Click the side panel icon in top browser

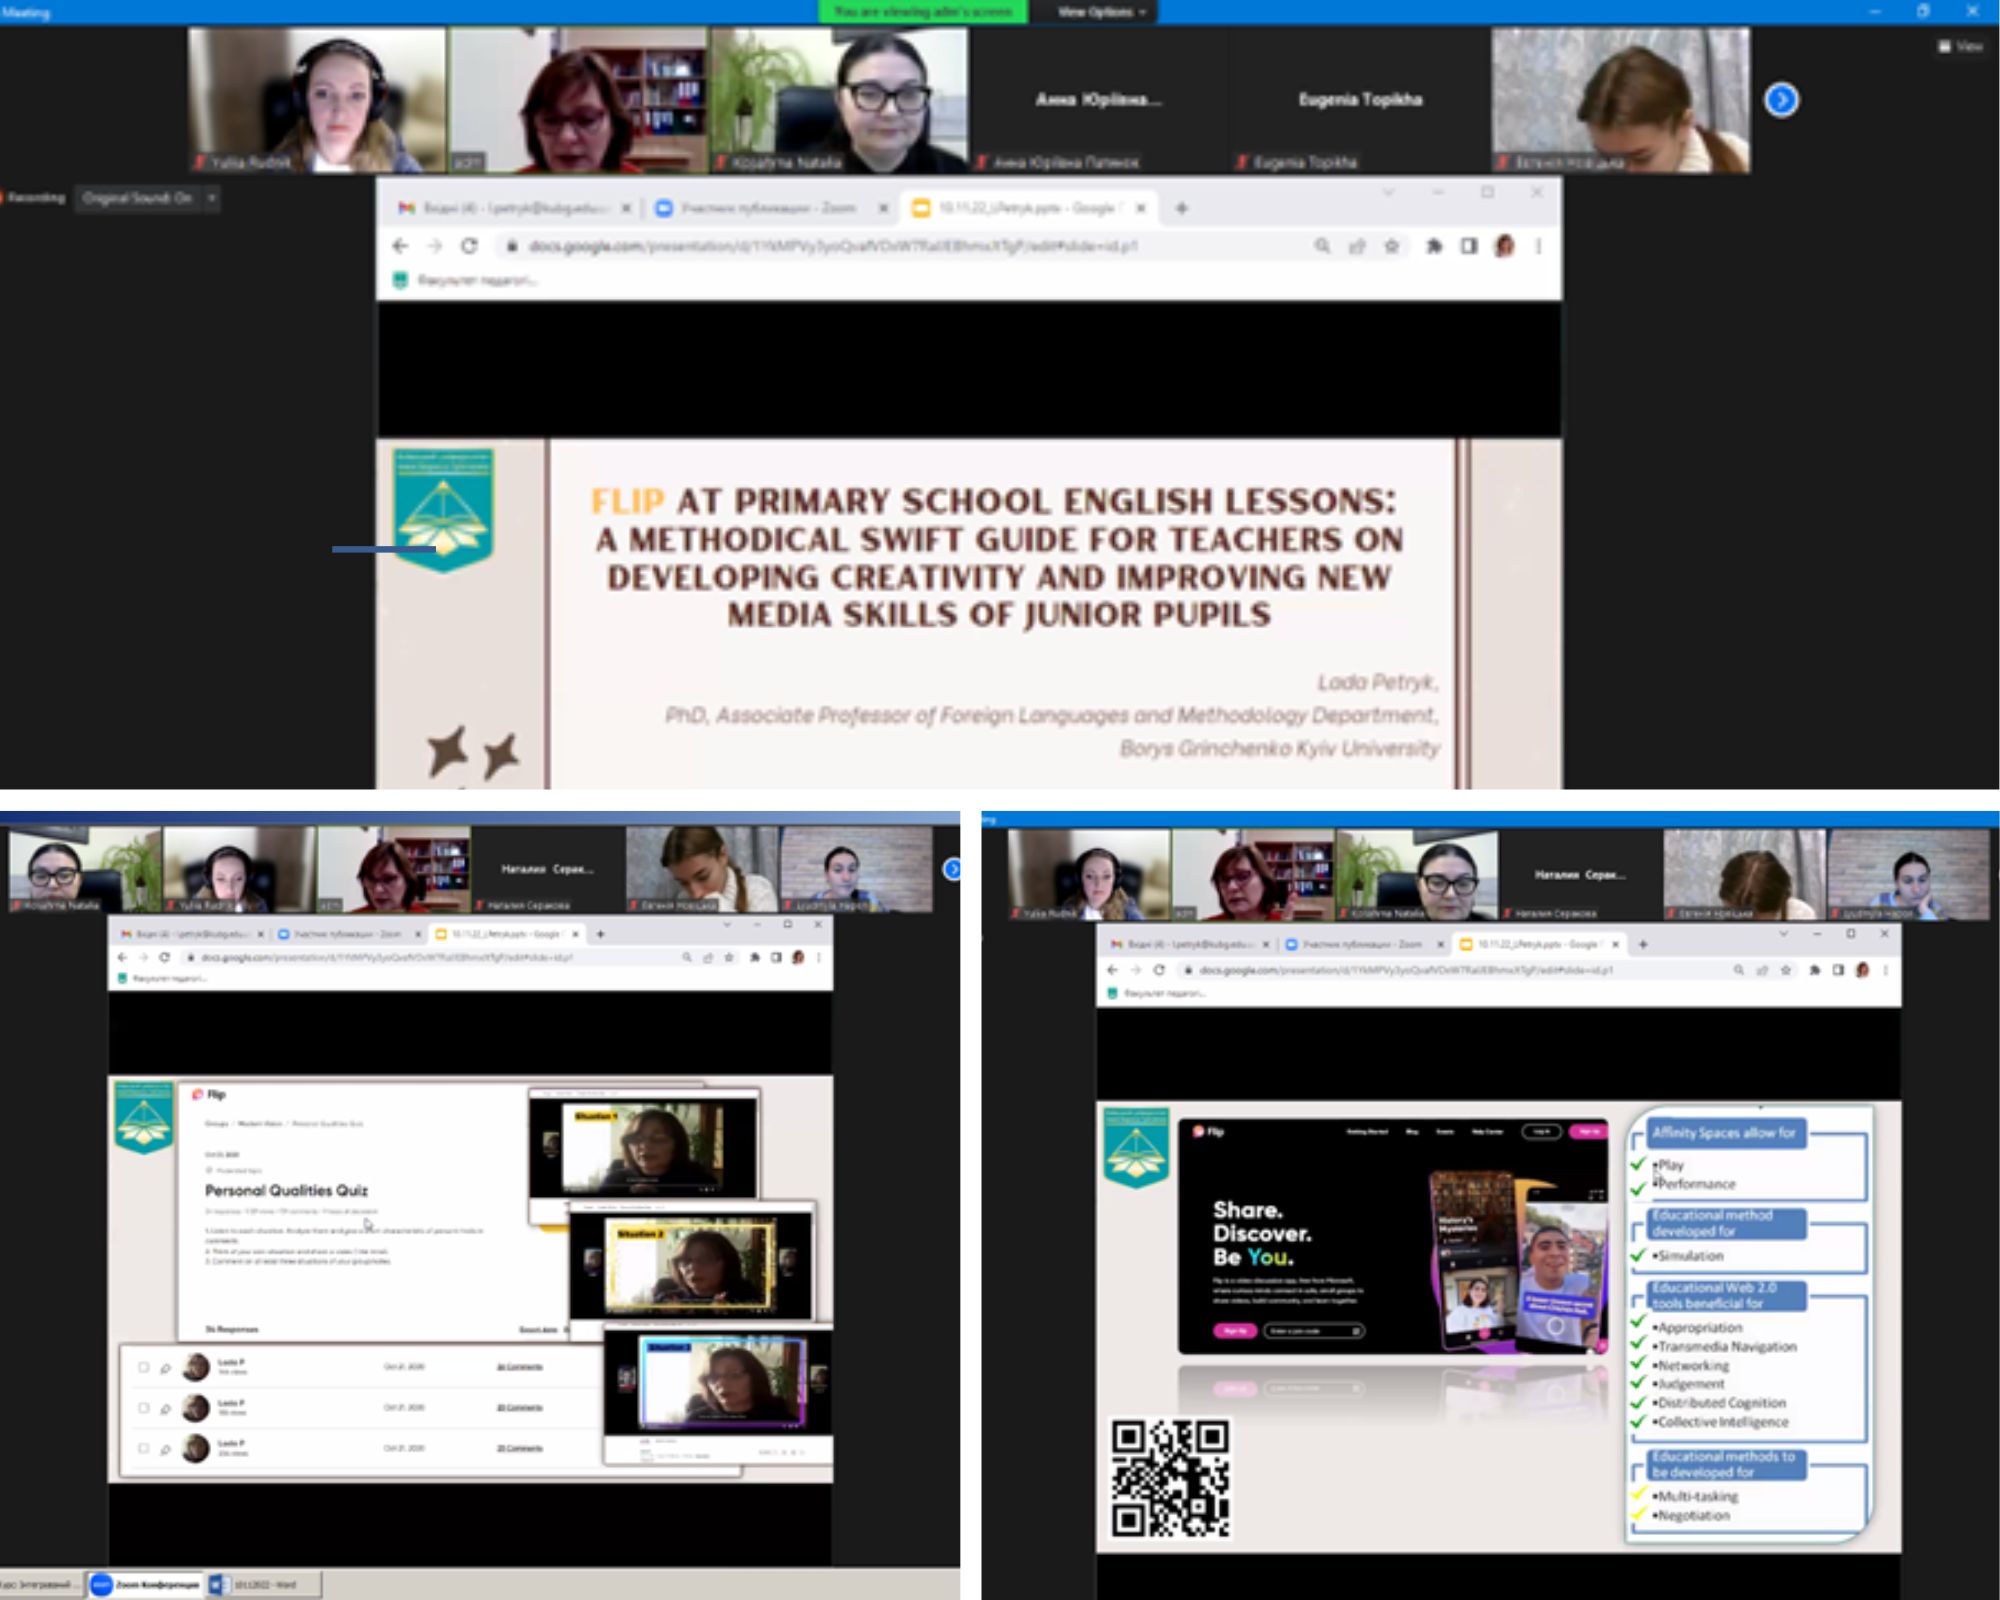(x=1468, y=246)
